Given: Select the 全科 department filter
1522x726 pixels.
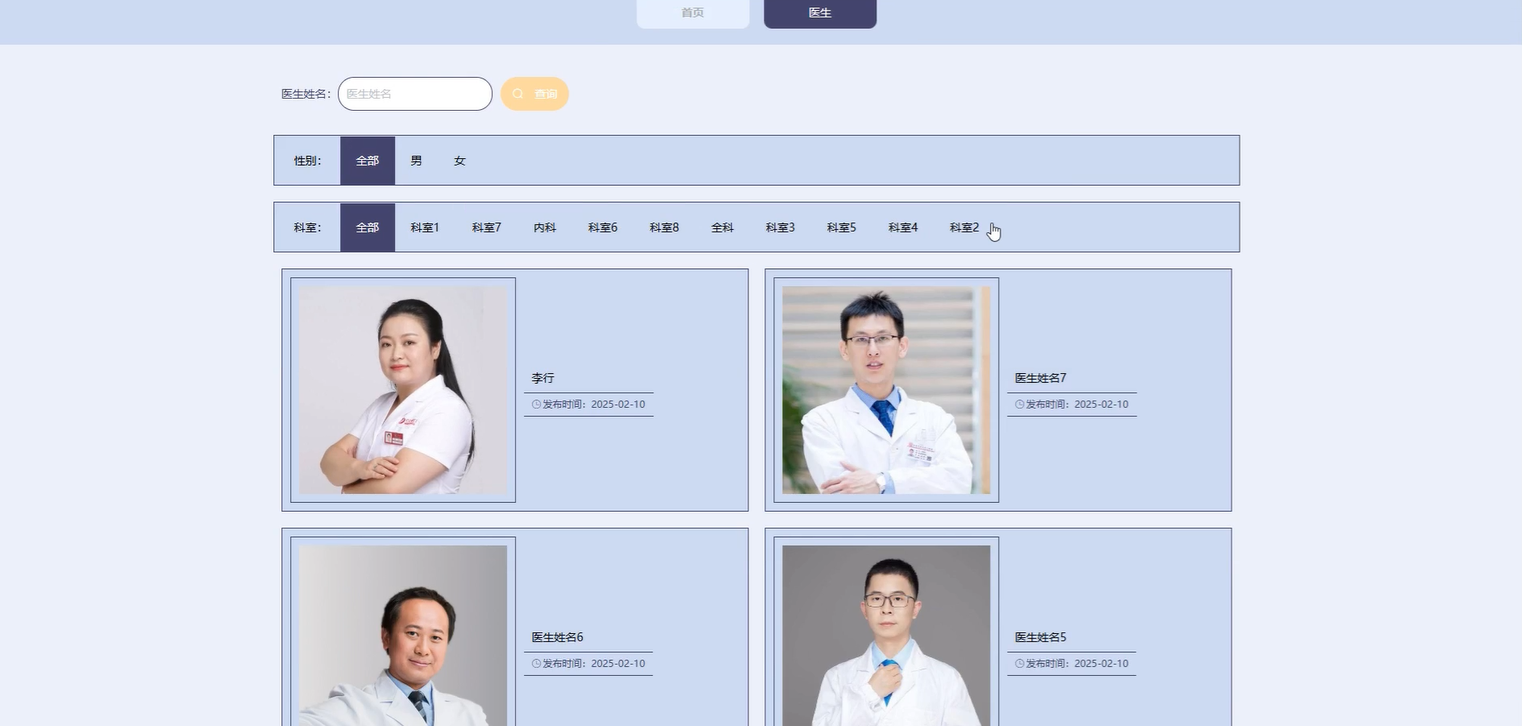Looking at the screenshot, I should (x=721, y=227).
